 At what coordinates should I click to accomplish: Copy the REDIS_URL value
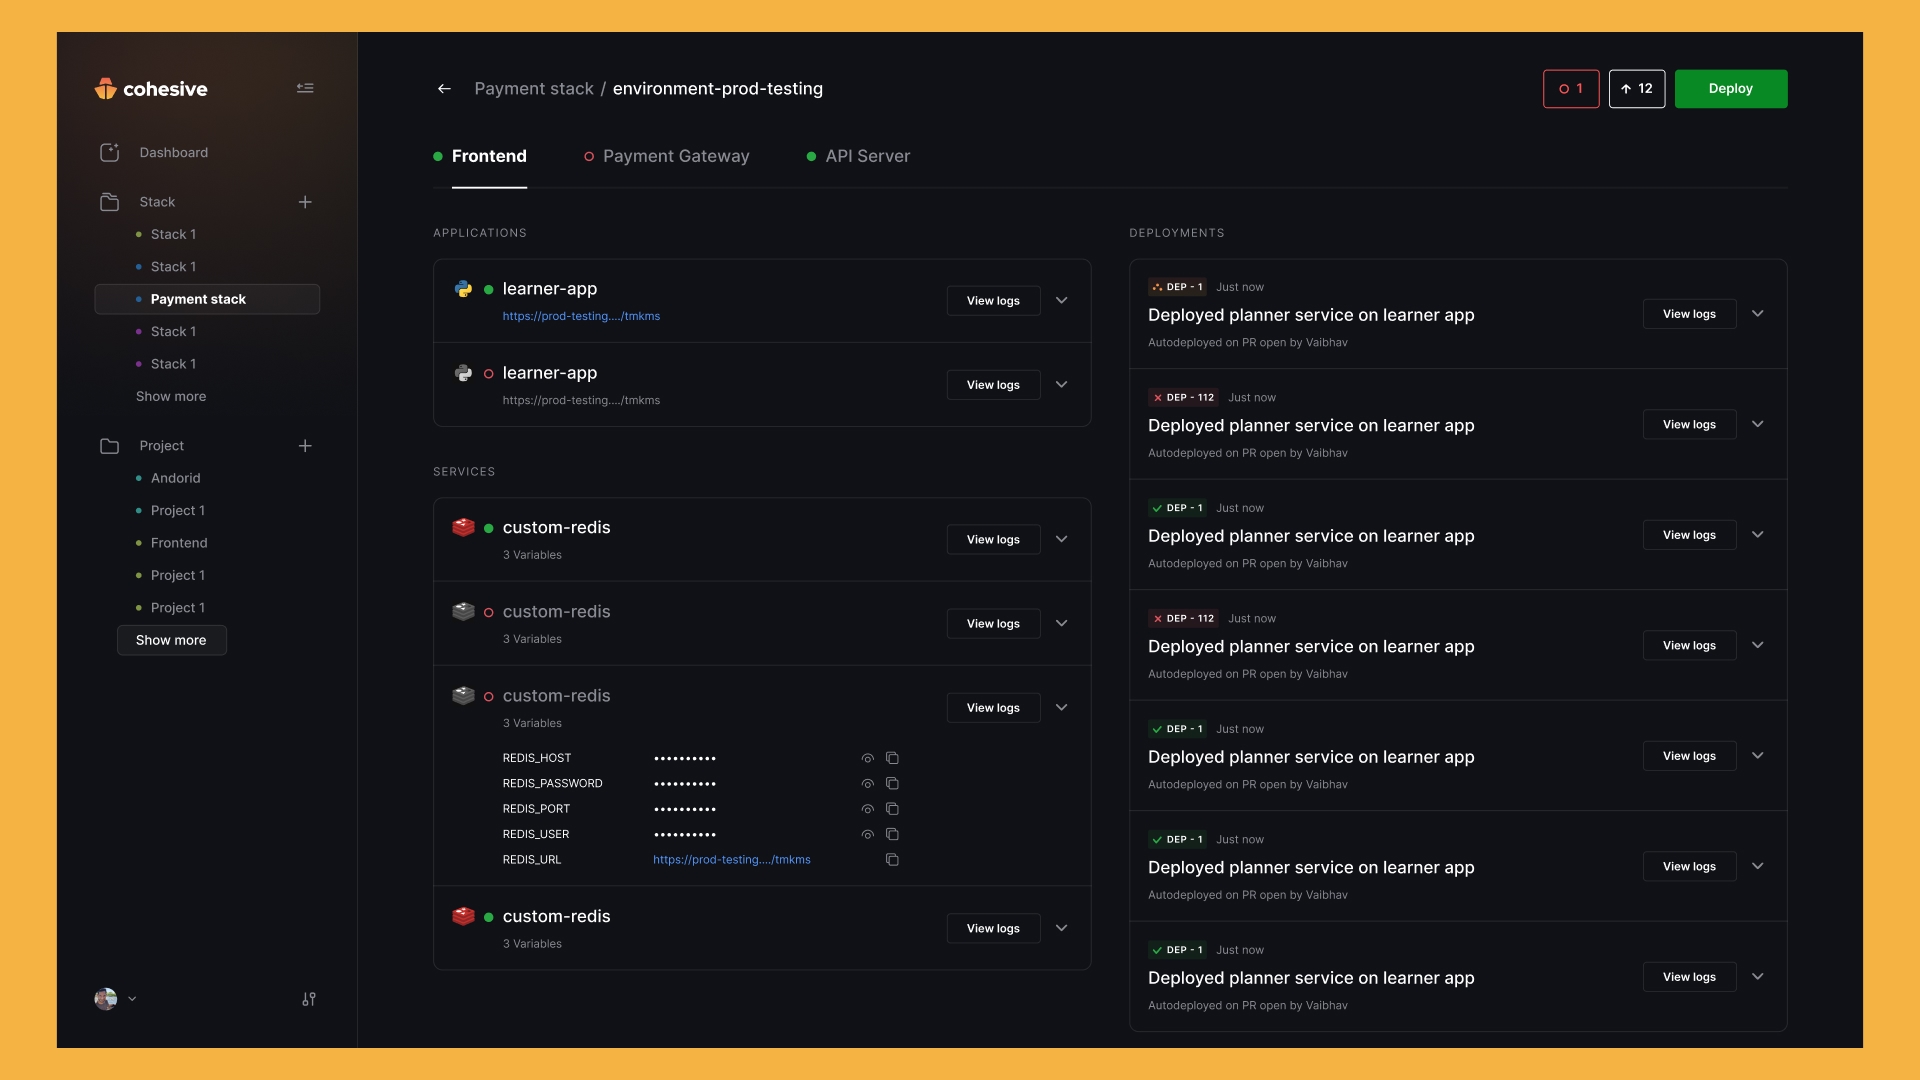click(892, 860)
